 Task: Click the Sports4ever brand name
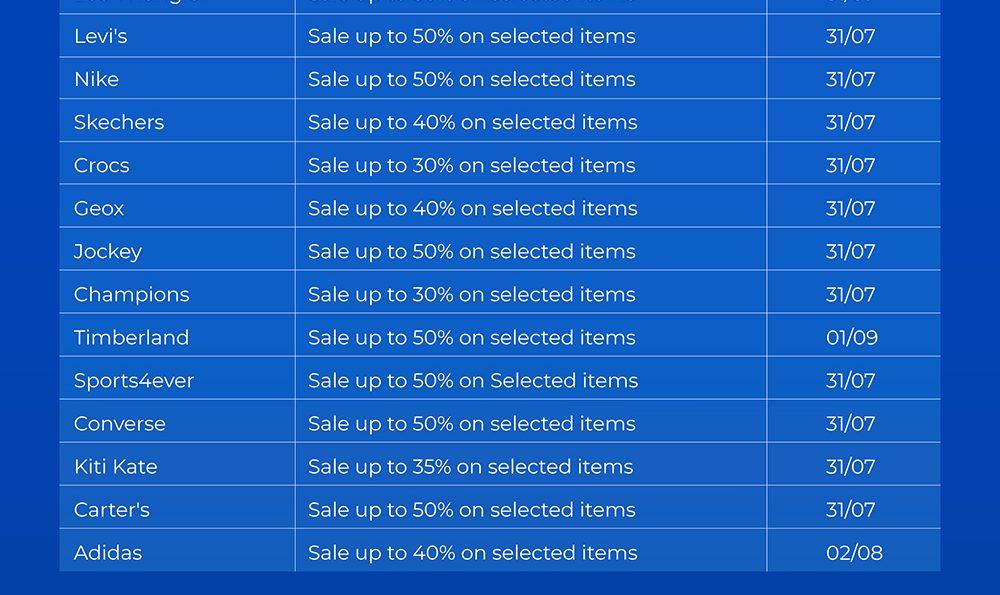click(134, 380)
